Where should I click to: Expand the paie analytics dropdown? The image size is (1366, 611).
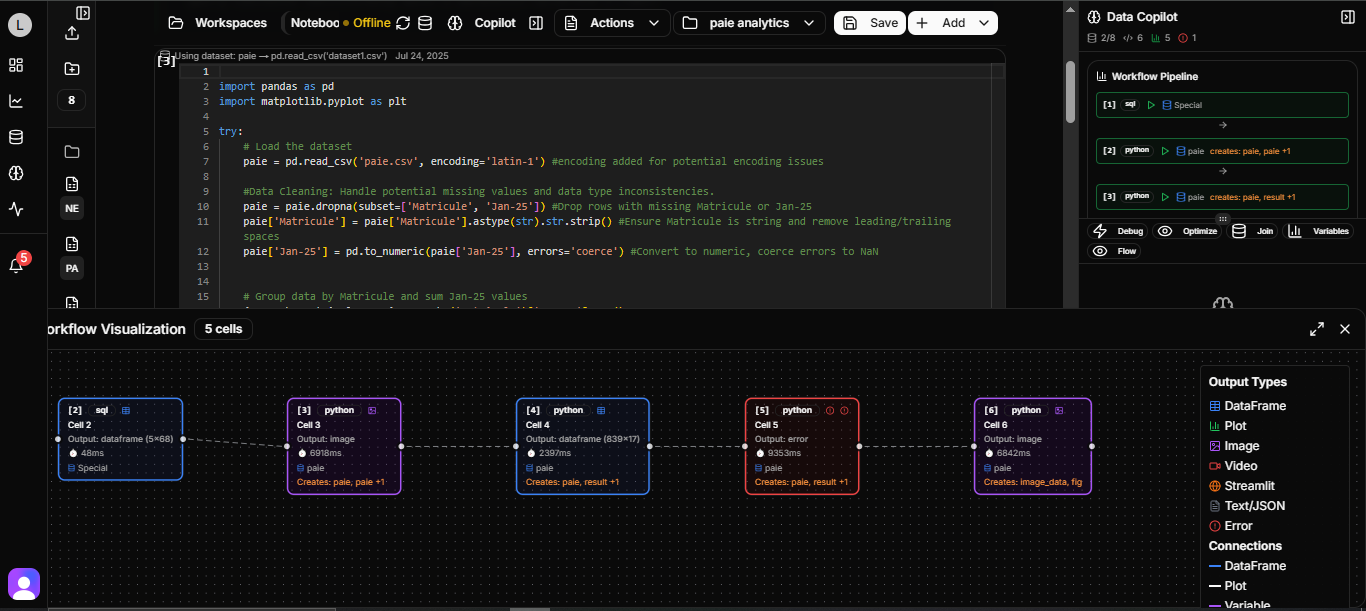pos(749,22)
